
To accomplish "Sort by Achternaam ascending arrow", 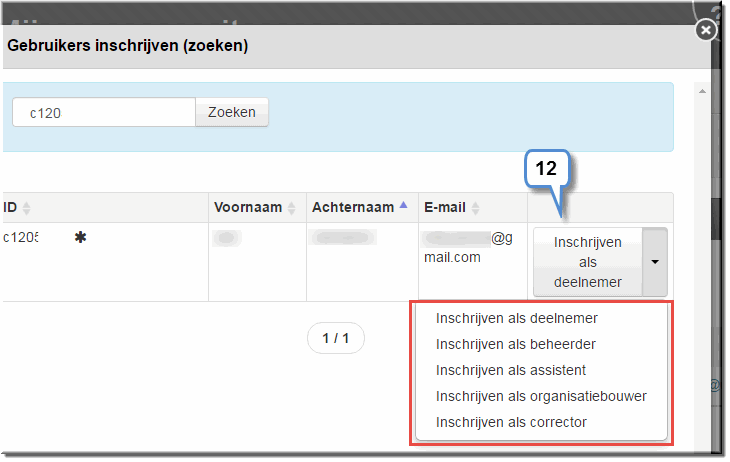I will 403,204.
